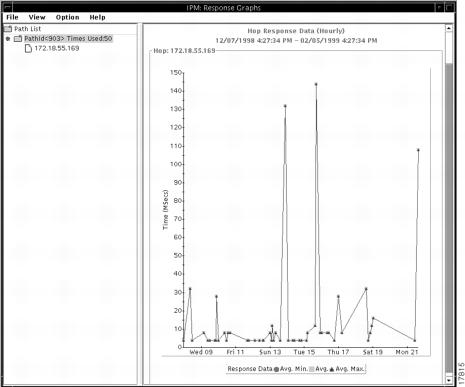Click the scrollbar up arrow
465x387 pixels.
click(x=449, y=28)
